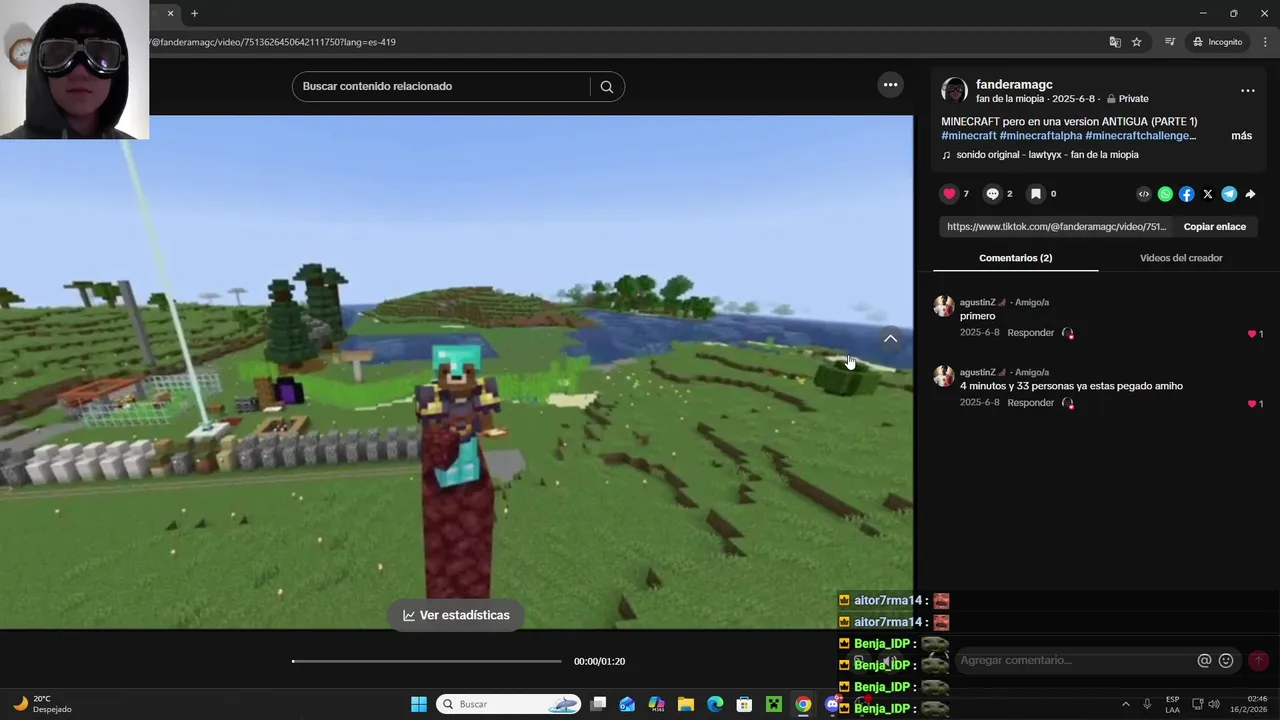This screenshot has width=1280, height=720.
Task: Open Microsoft Edge from the taskbar
Action: [715, 704]
